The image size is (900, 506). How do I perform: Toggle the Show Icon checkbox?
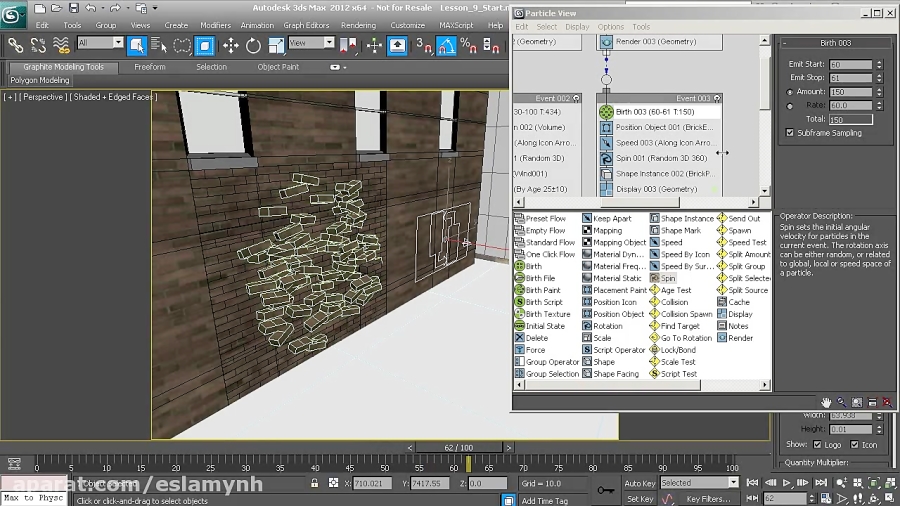[x=855, y=445]
